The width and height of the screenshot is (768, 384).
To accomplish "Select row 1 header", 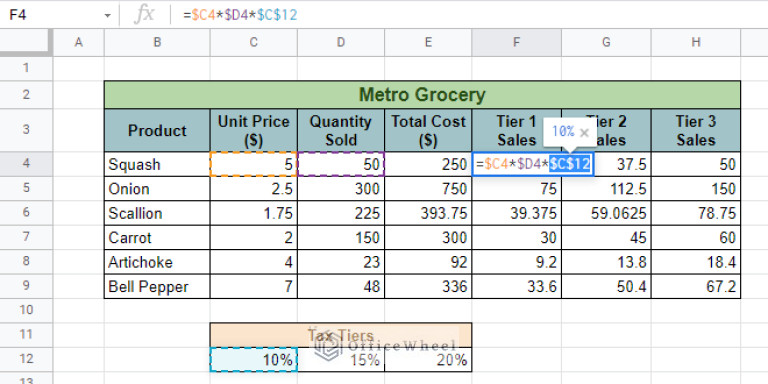I will pyautogui.click(x=26, y=68).
